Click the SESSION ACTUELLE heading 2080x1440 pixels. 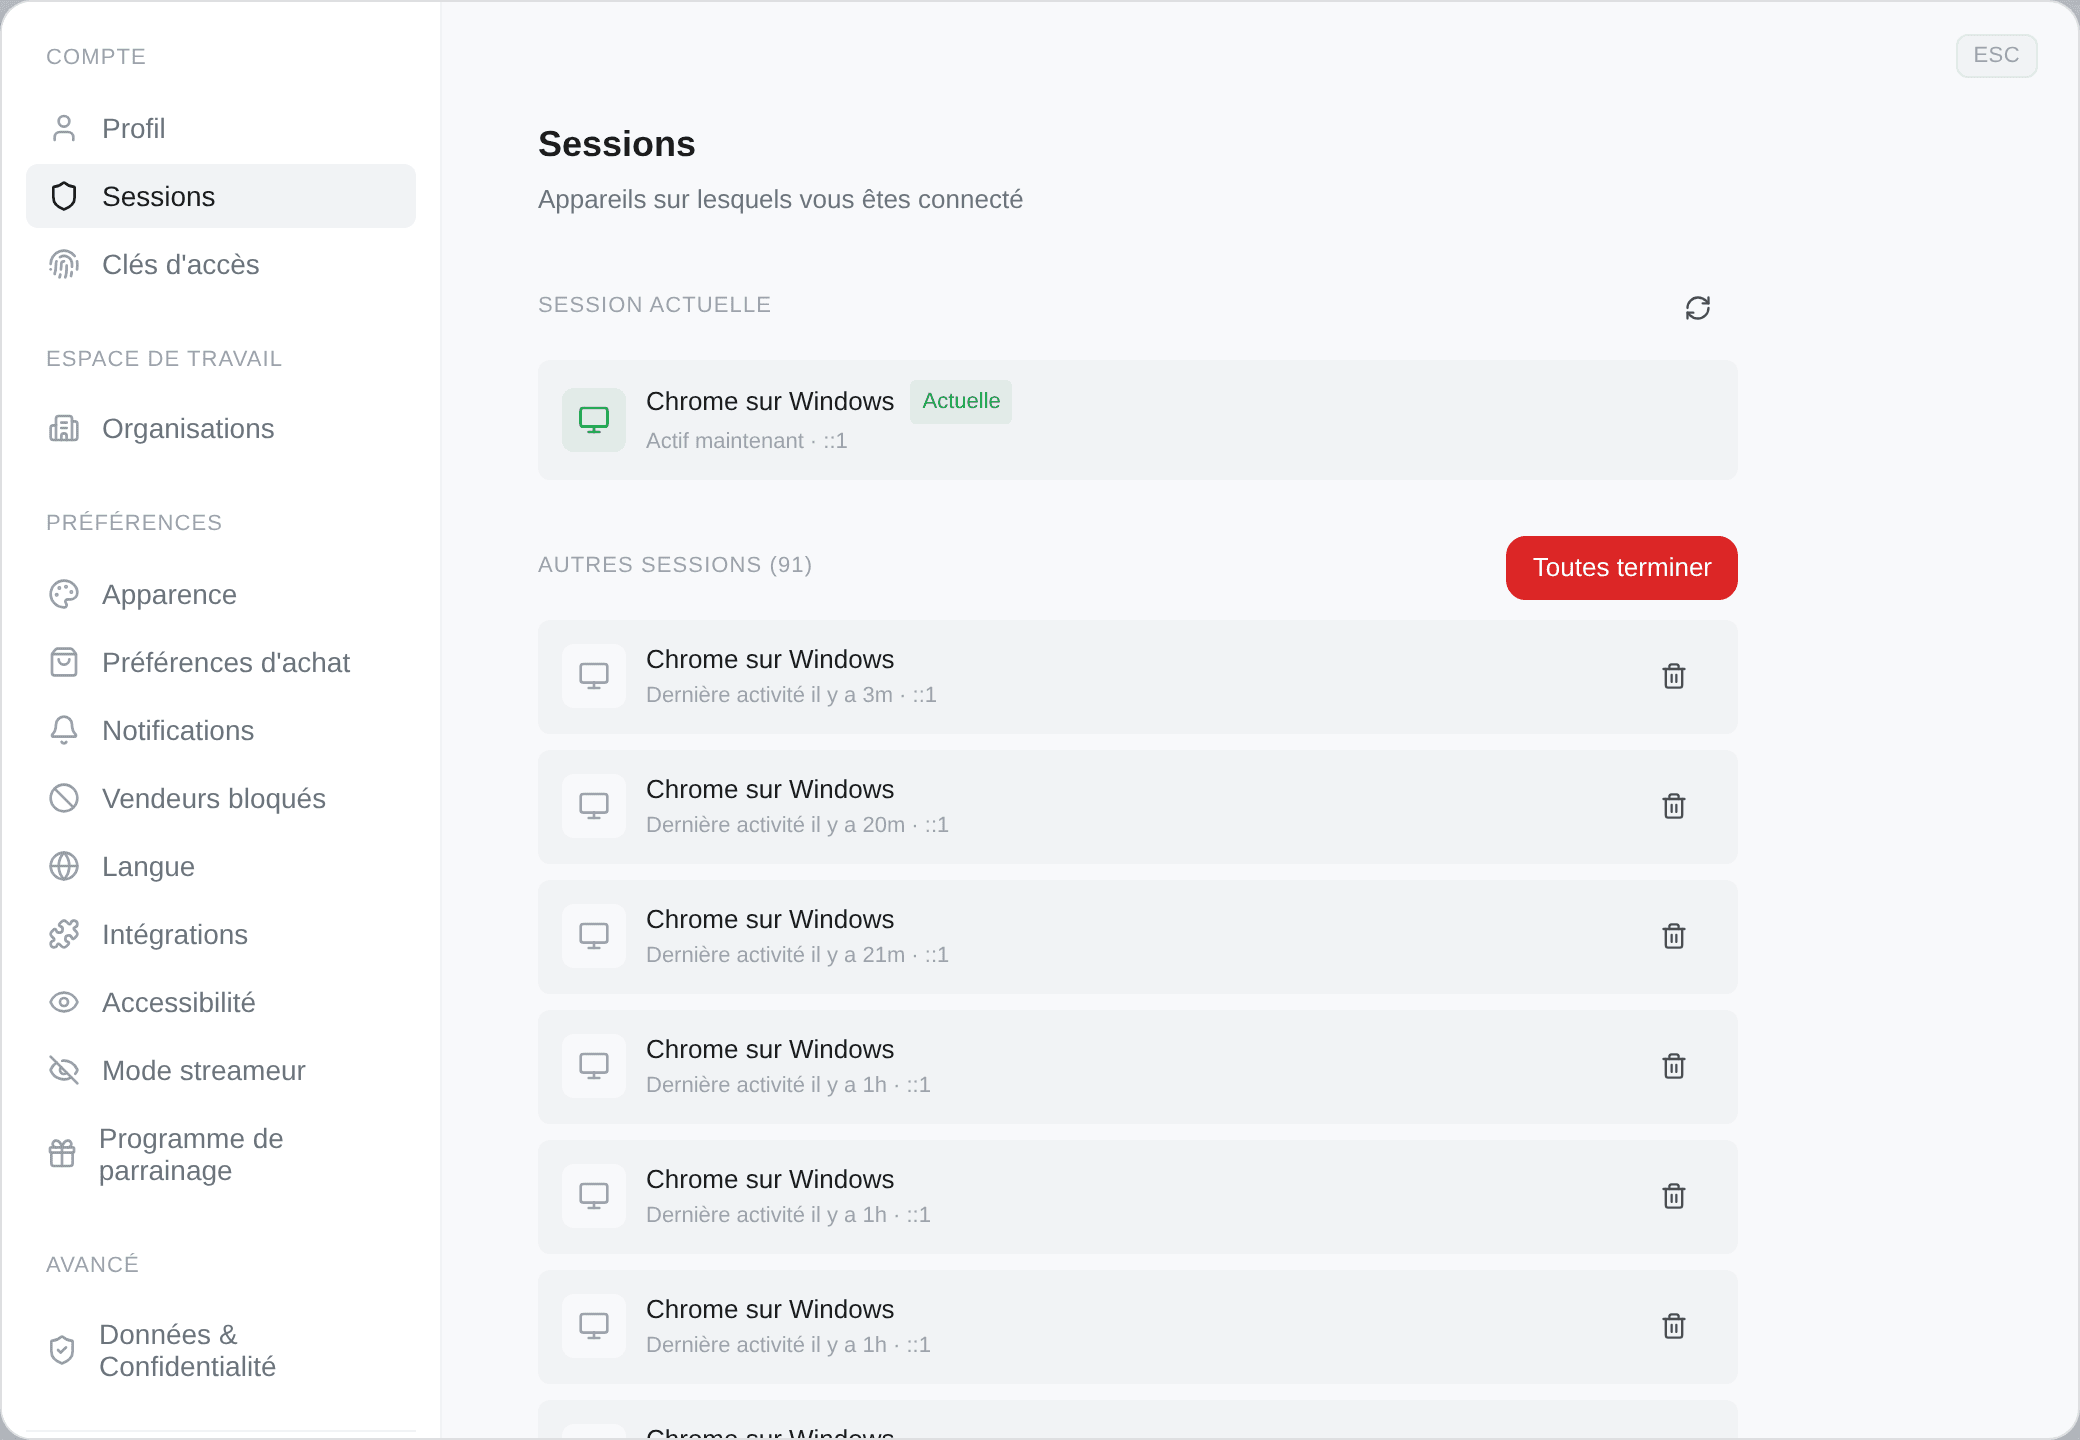(655, 305)
